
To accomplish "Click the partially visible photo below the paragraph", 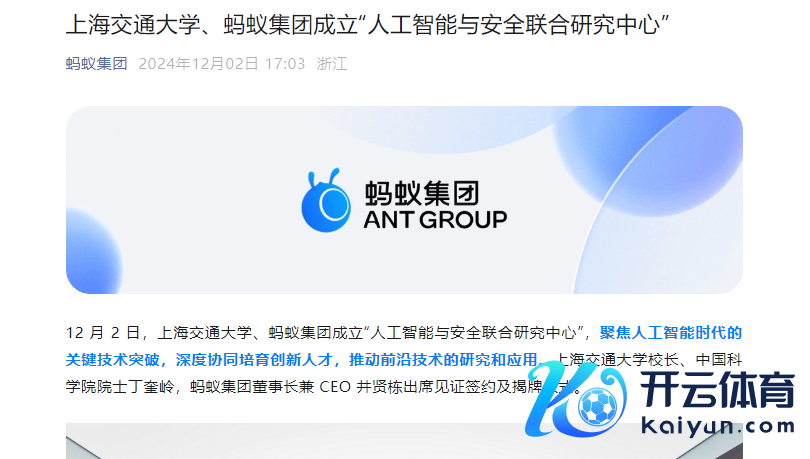I will [404, 441].
